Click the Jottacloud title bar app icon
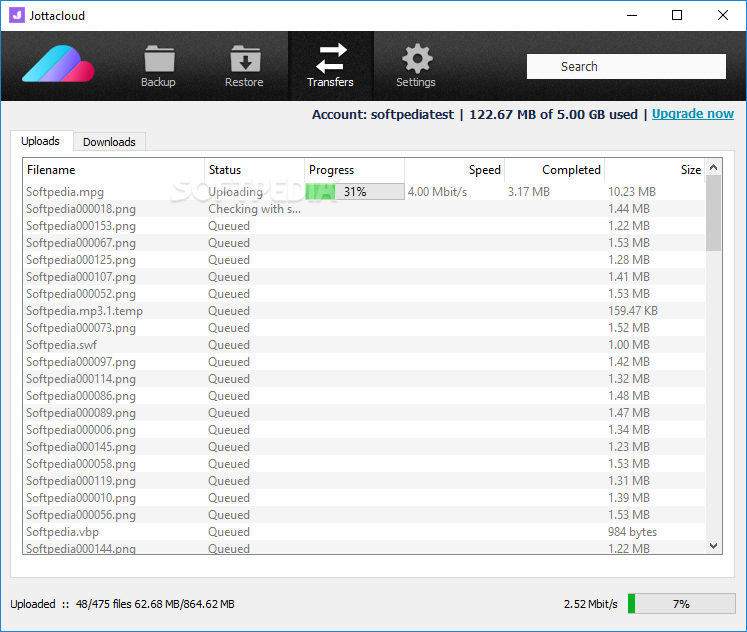Screen dimensions: 747x632 point(17,15)
